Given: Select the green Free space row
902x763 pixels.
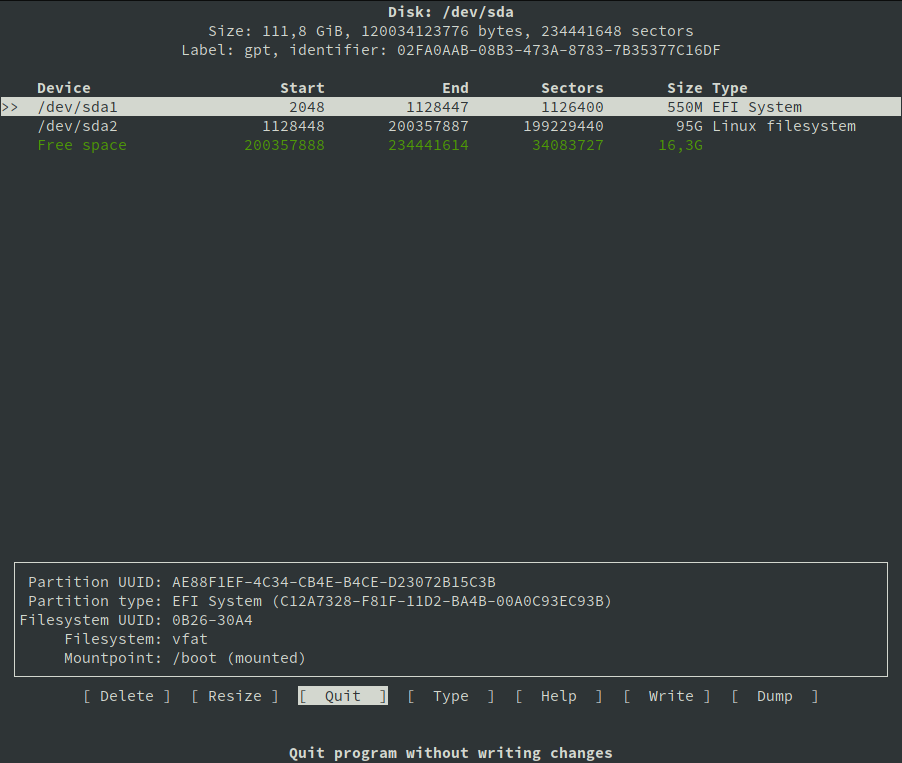Looking at the screenshot, I should click(x=82, y=145).
